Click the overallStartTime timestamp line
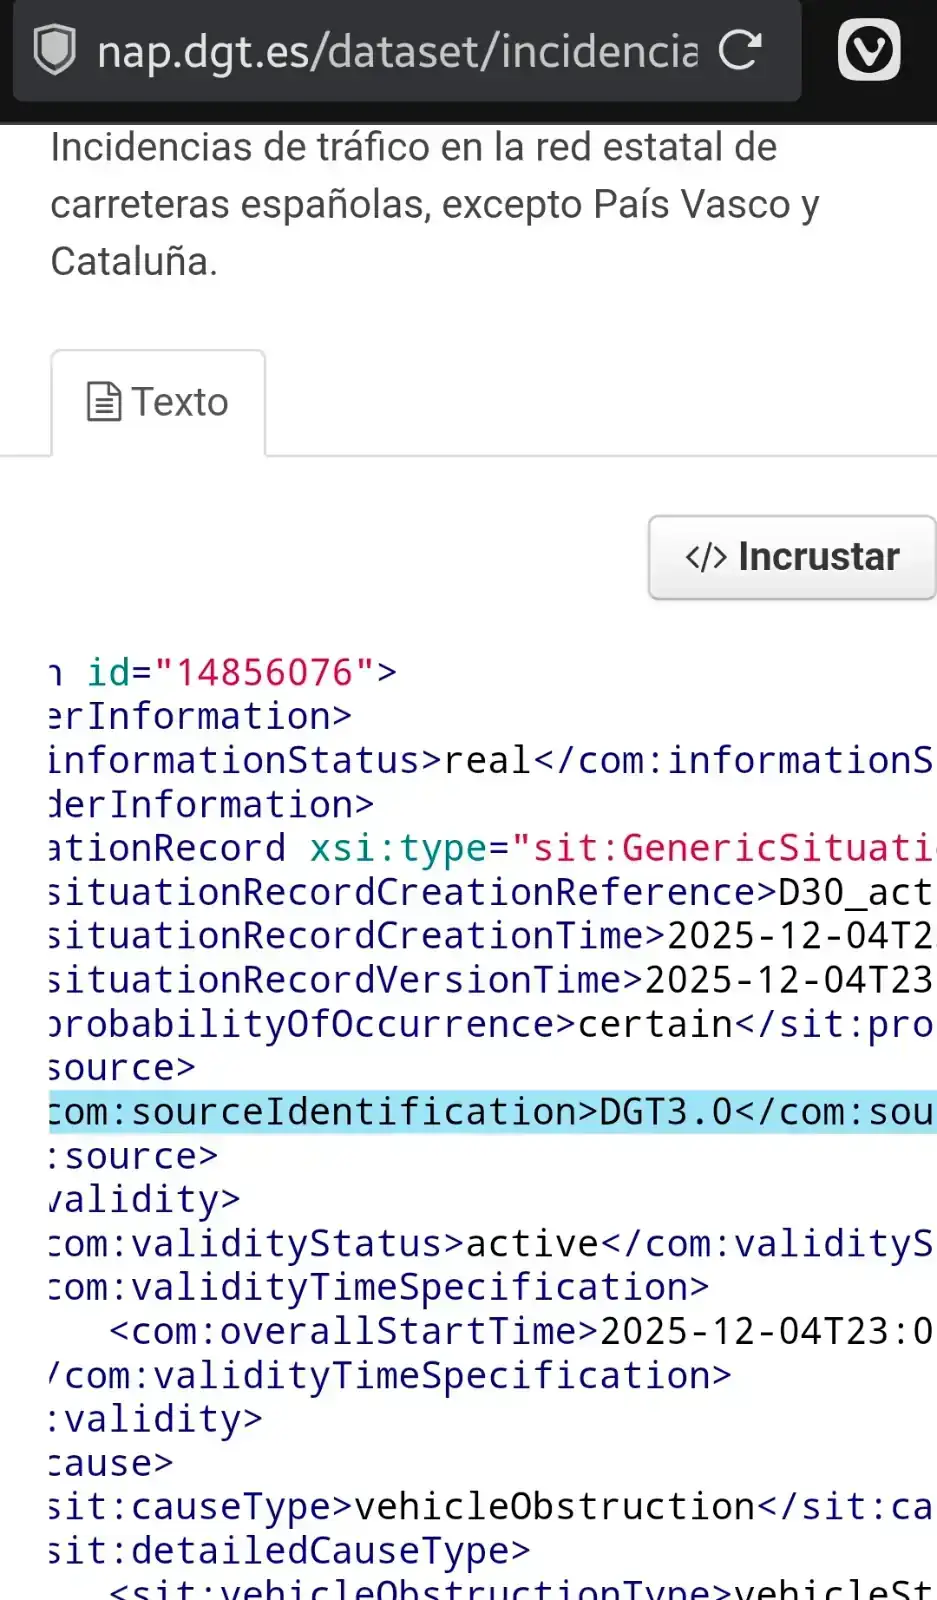 (520, 1332)
